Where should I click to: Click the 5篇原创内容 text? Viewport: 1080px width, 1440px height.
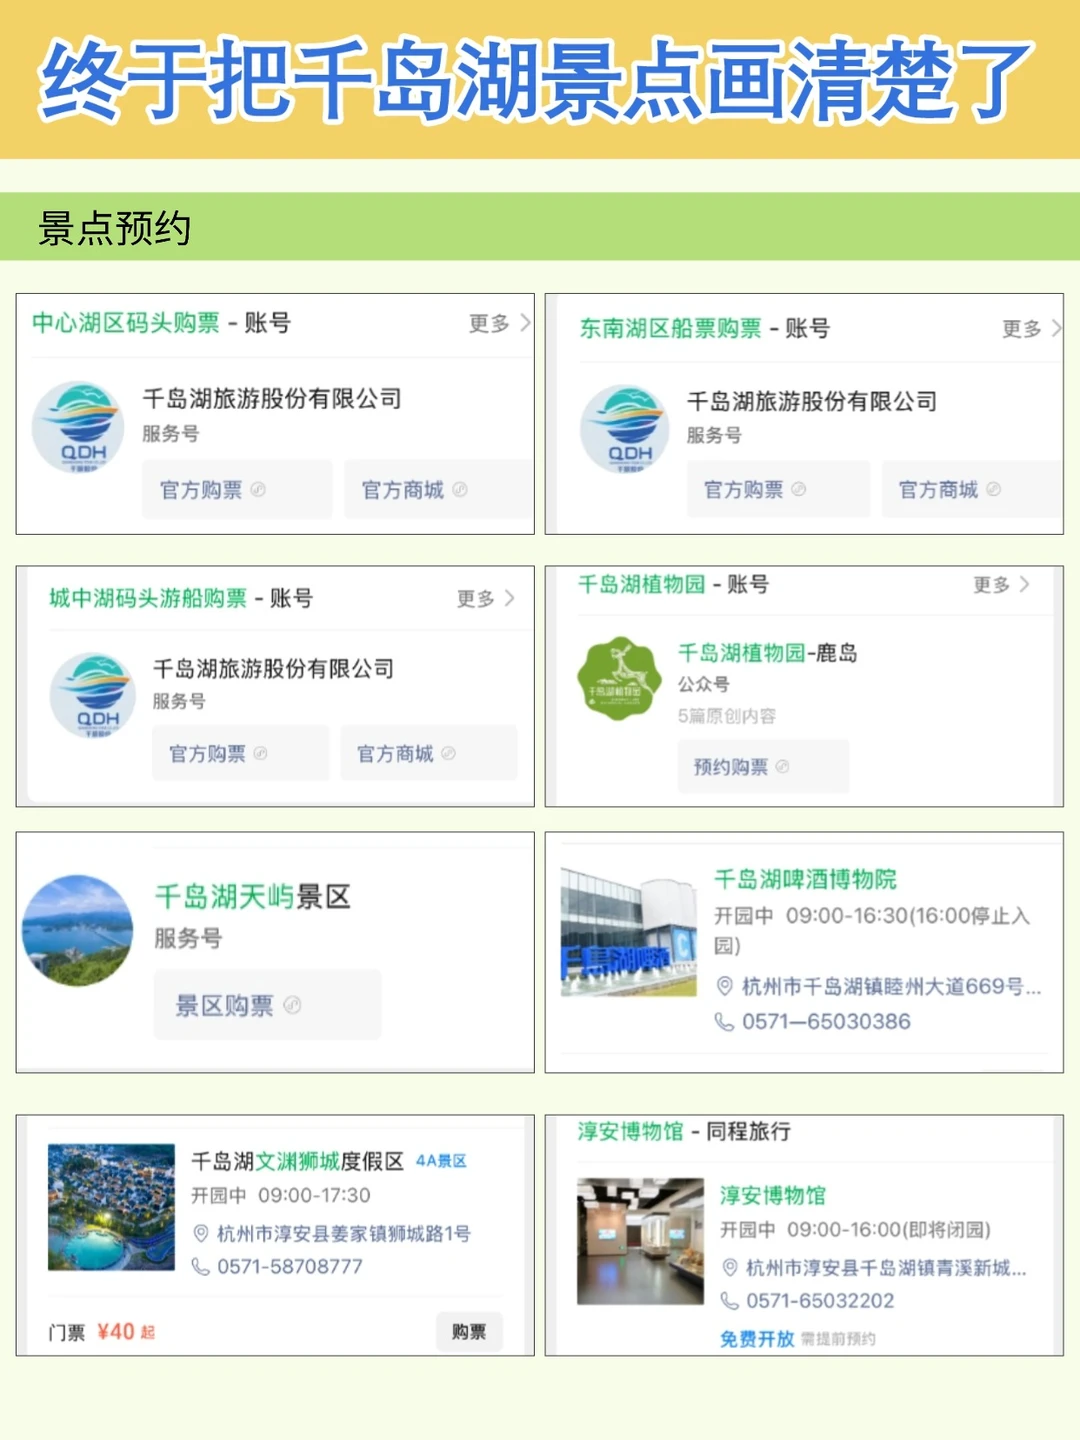click(x=727, y=716)
